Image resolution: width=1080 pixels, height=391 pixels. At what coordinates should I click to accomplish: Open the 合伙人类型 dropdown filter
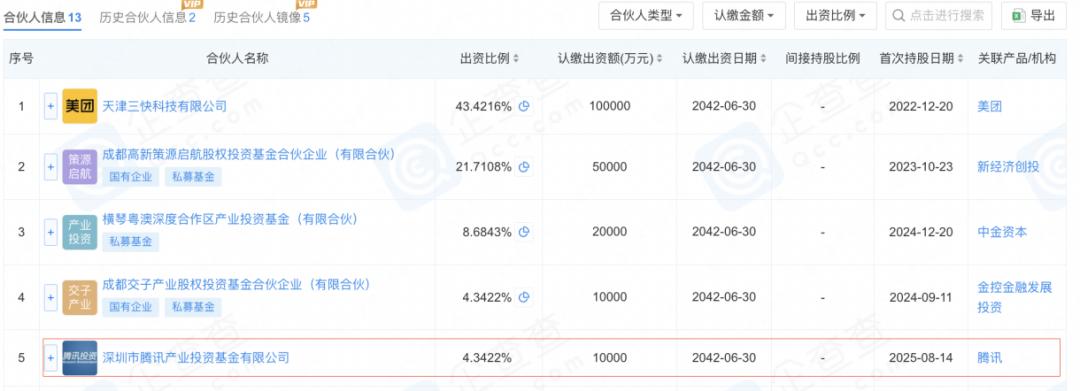(x=646, y=16)
